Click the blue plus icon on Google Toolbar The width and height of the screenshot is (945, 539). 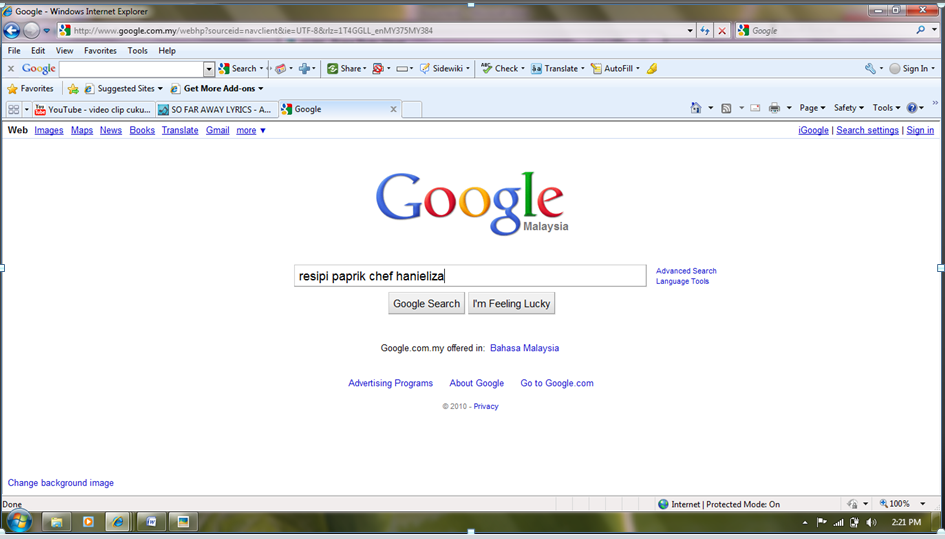[x=304, y=69]
